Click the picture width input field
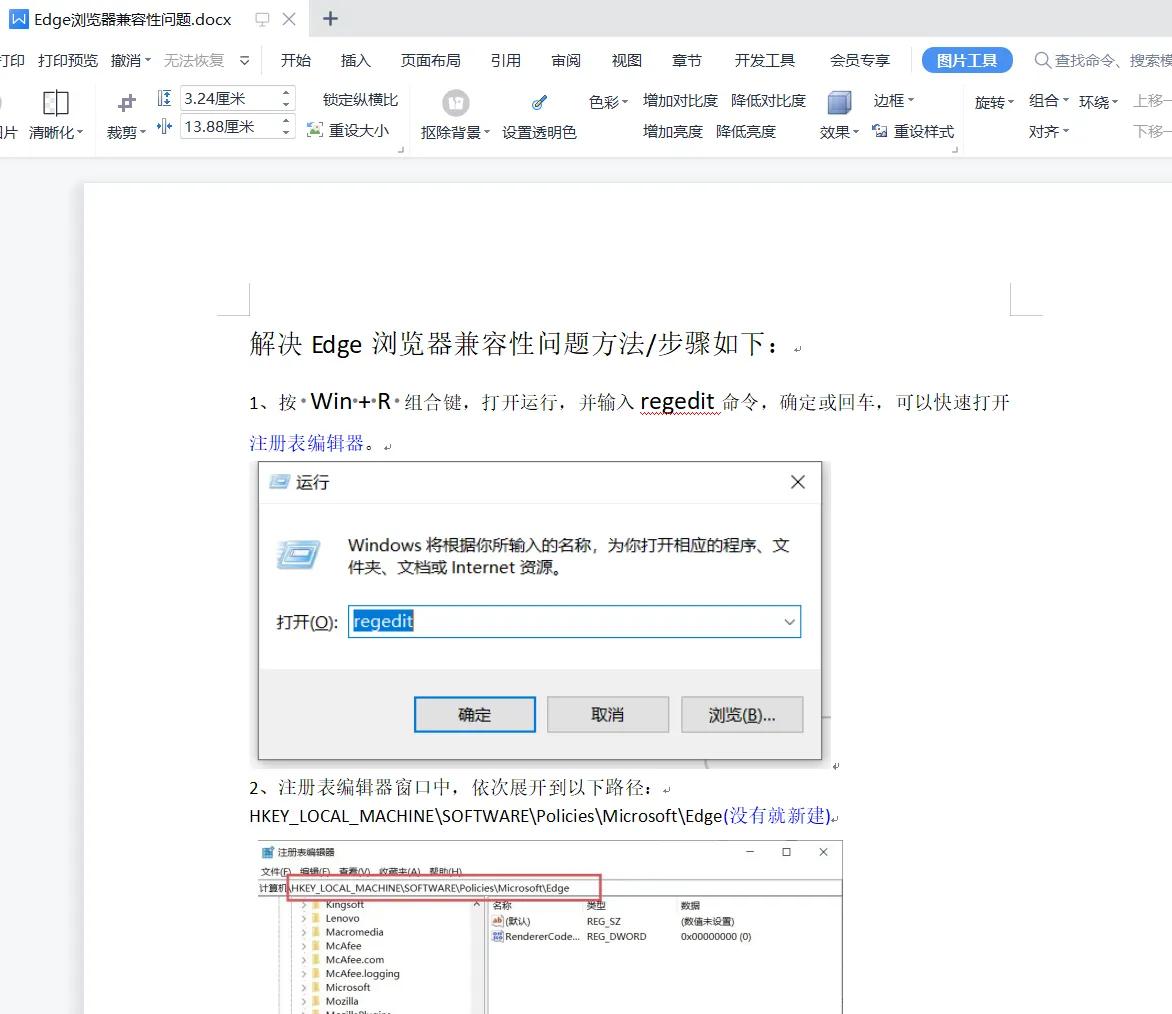 pyautogui.click(x=228, y=127)
